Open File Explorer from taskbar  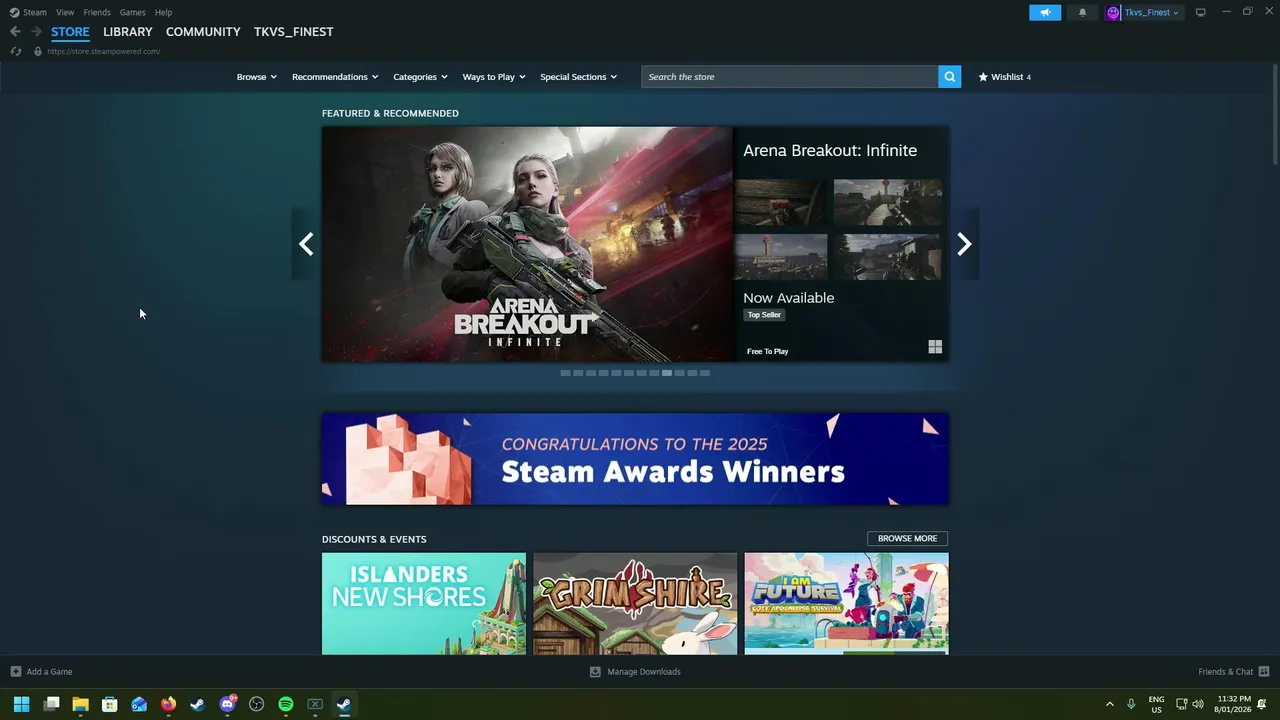tap(80, 704)
